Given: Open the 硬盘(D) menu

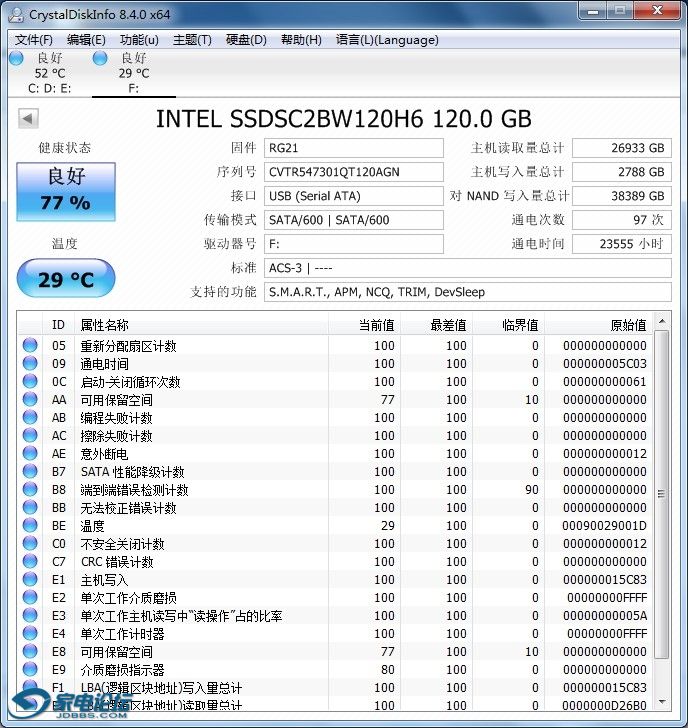Looking at the screenshot, I should [x=246, y=40].
